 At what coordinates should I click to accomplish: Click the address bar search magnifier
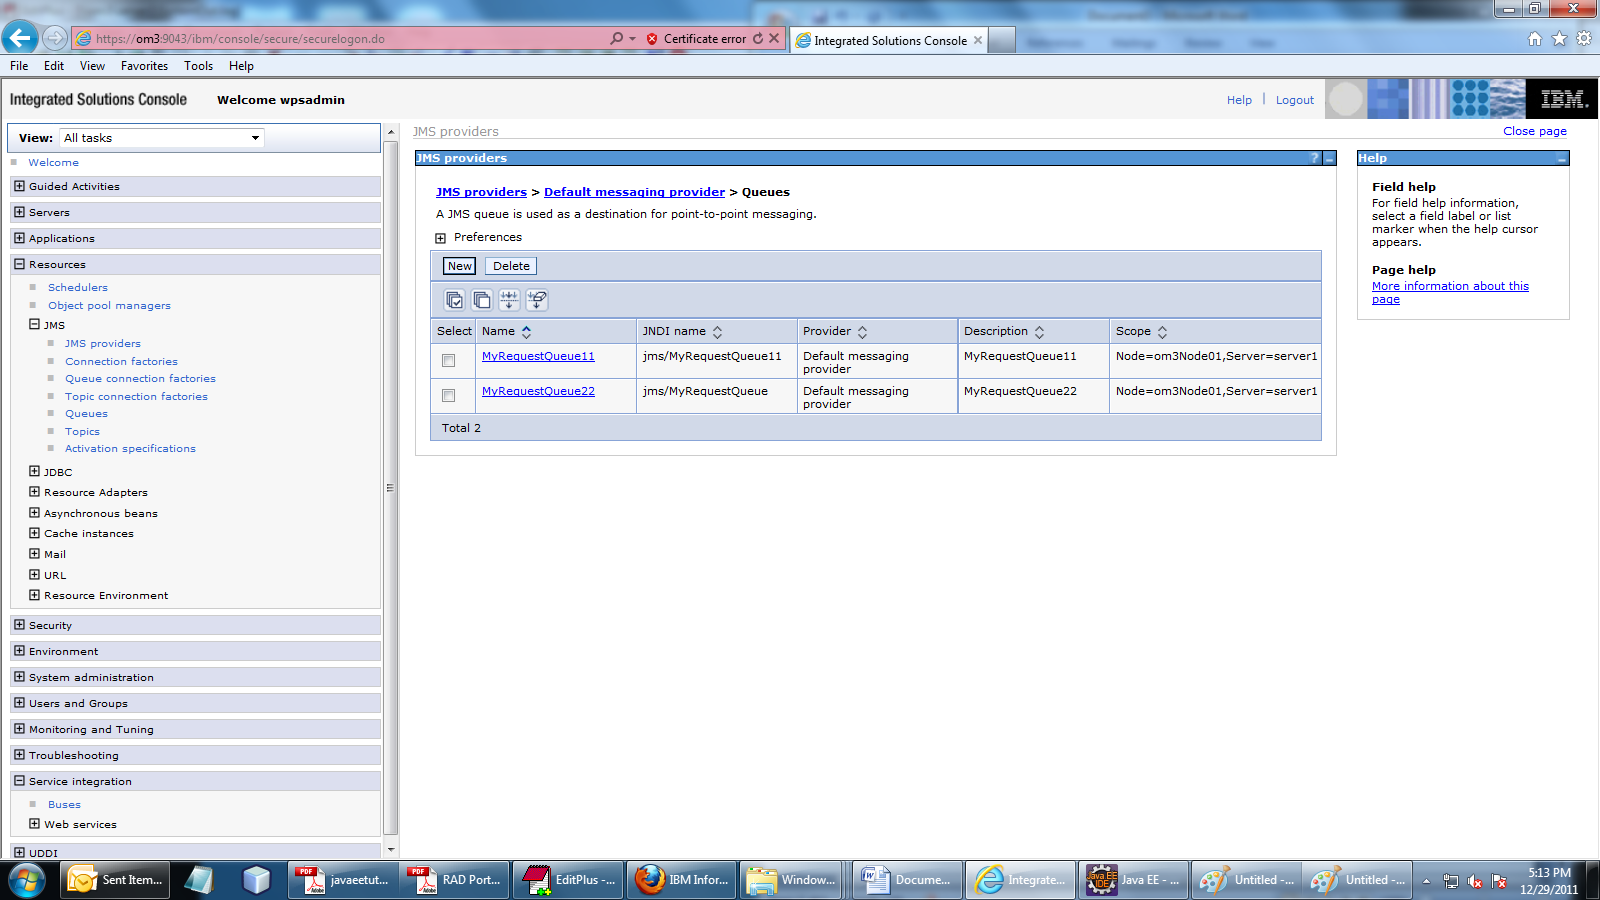[617, 39]
